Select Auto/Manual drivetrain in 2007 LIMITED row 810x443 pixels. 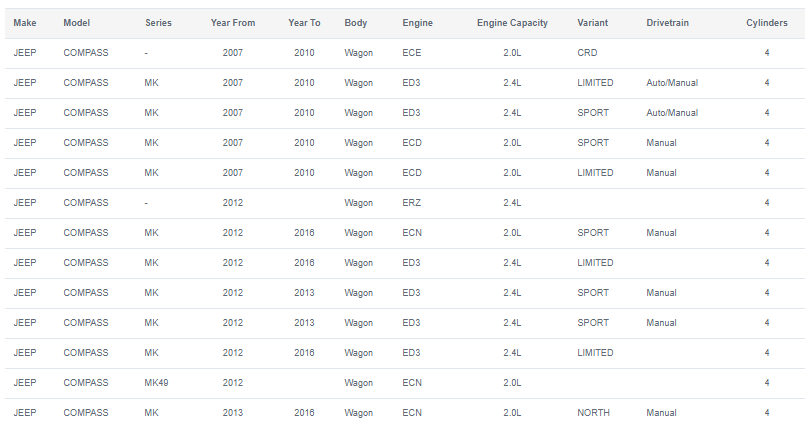point(672,83)
